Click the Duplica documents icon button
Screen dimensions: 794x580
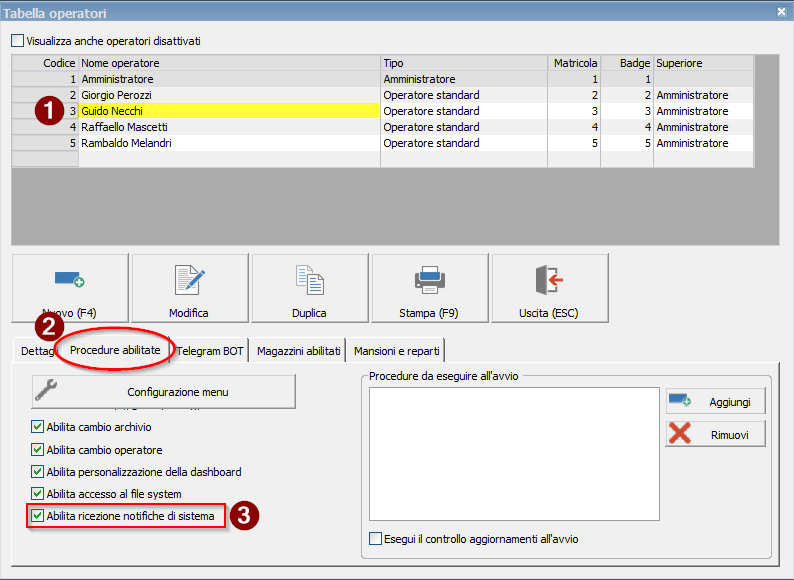(309, 281)
